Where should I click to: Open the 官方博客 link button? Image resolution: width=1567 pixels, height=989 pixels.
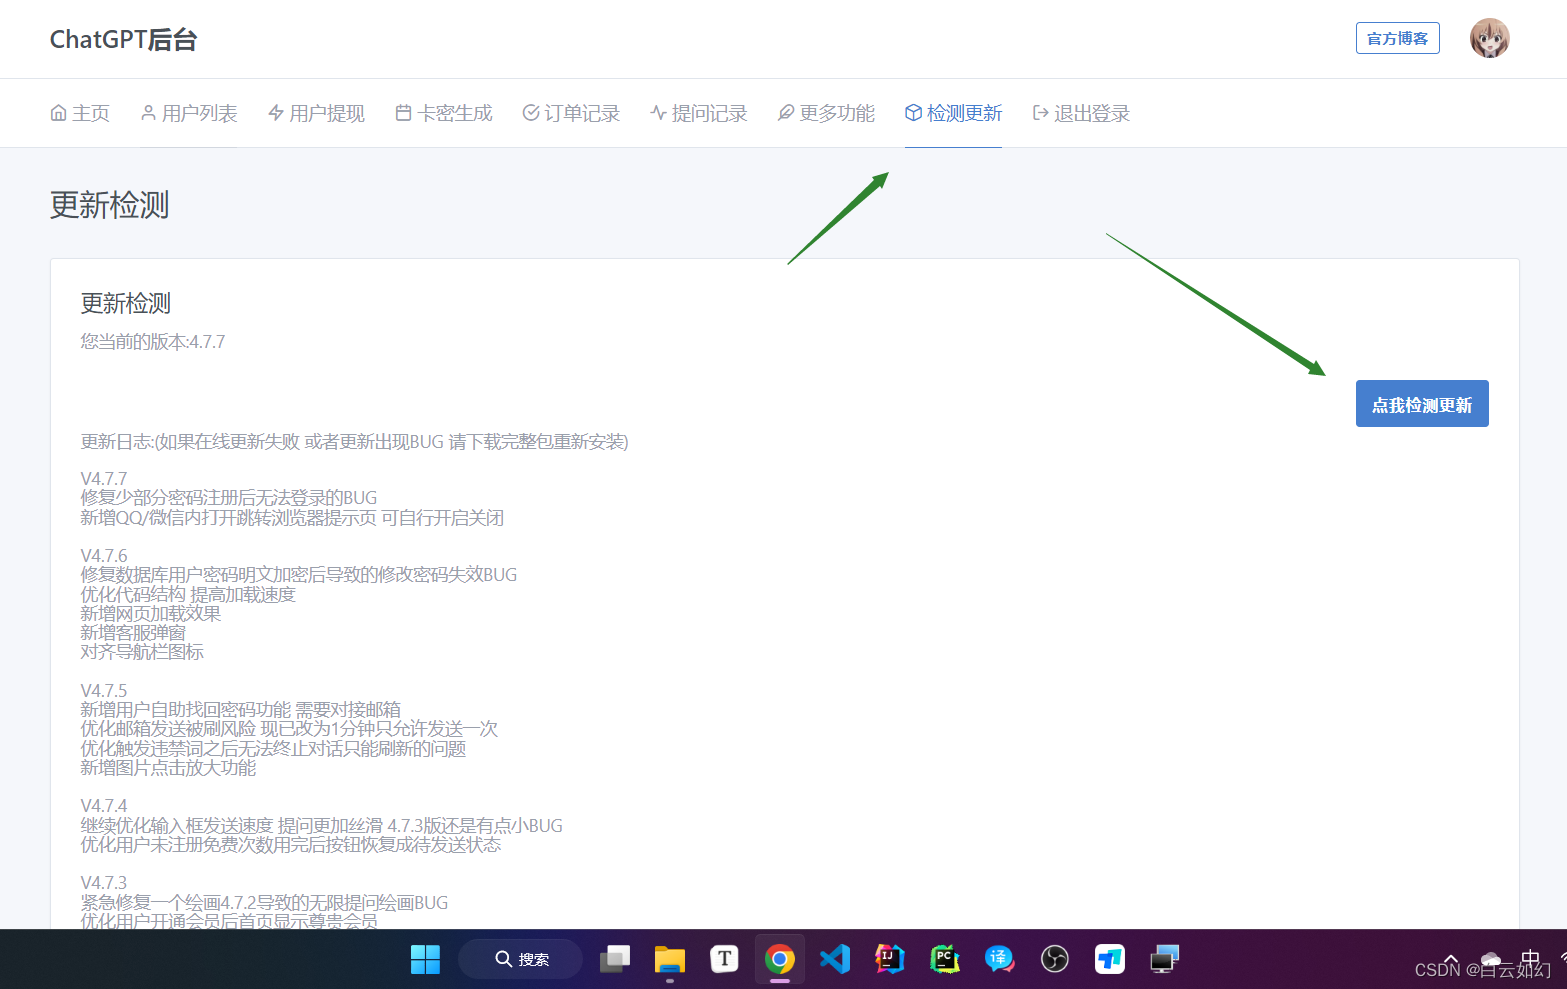coord(1397,38)
